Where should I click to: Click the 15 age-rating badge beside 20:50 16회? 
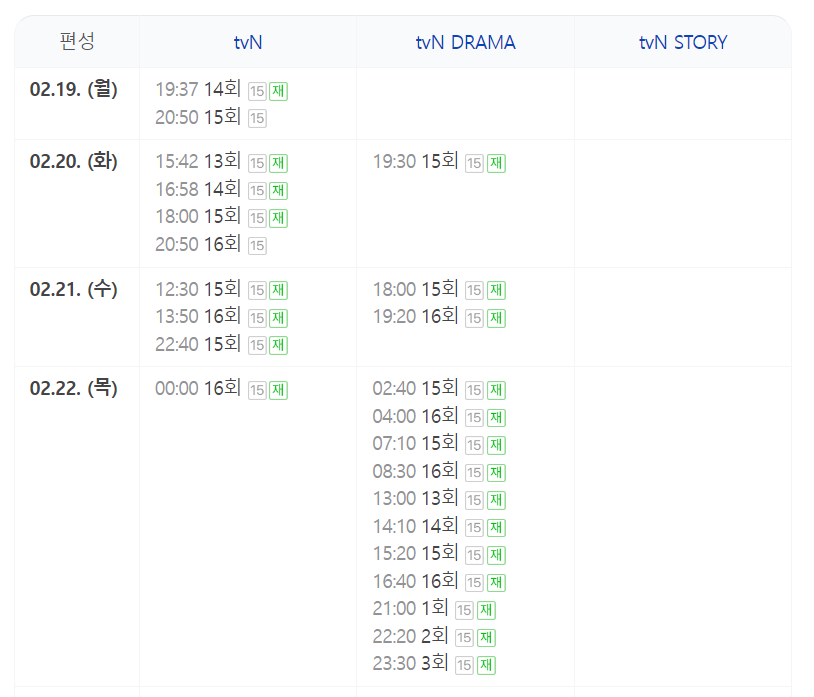(257, 245)
